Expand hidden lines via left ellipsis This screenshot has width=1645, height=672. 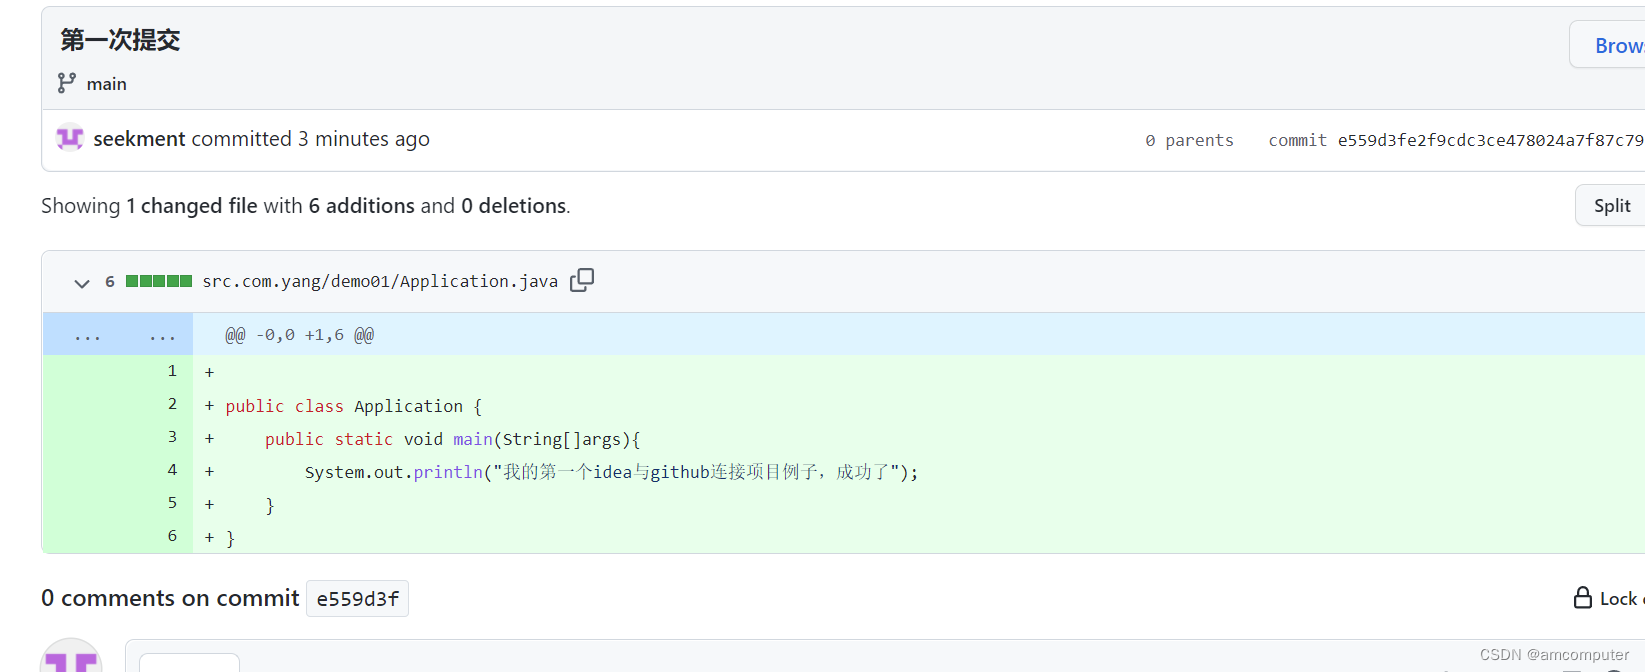pyautogui.click(x=88, y=336)
